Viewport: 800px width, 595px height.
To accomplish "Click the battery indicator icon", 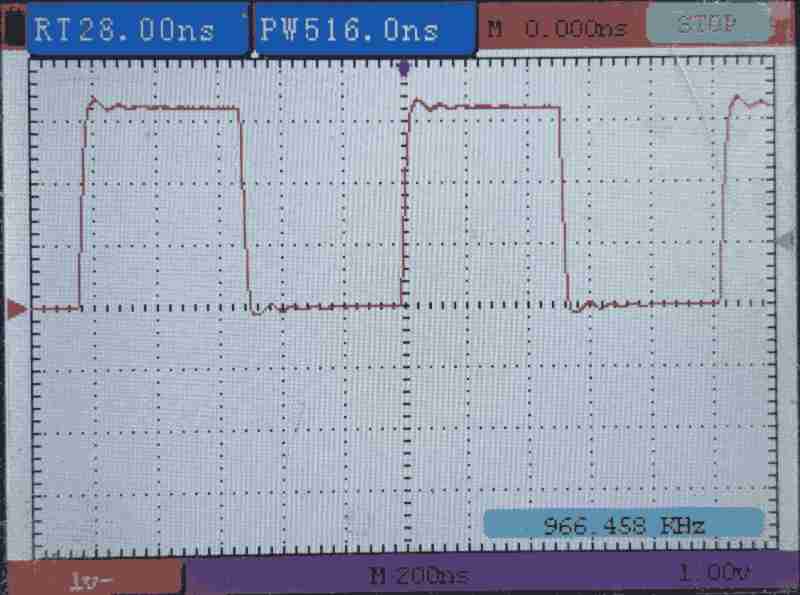I will (14, 28).
